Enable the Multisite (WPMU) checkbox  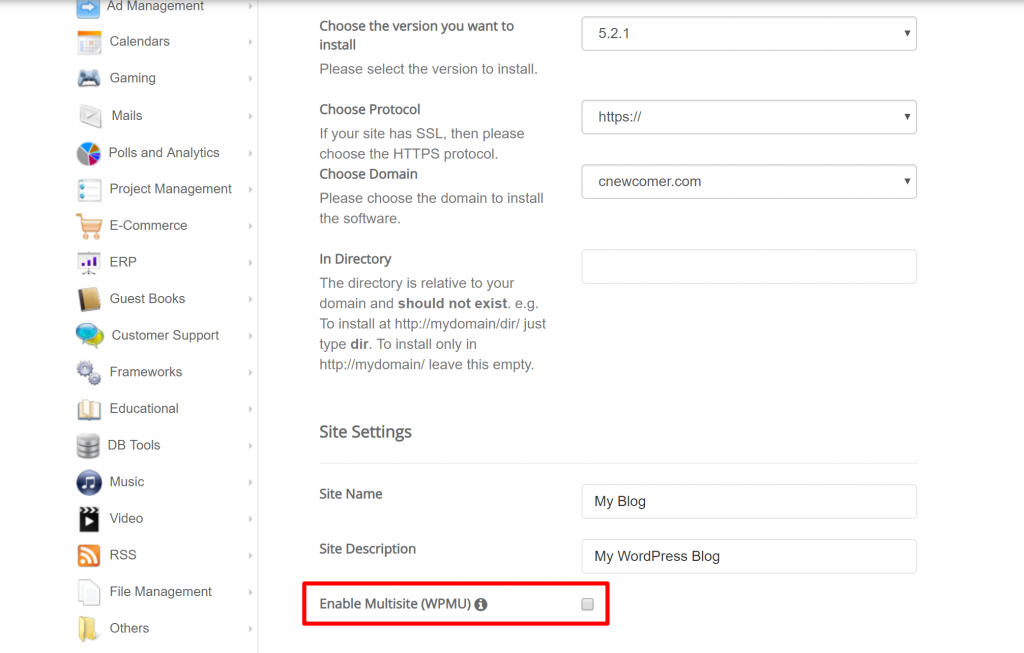click(587, 604)
